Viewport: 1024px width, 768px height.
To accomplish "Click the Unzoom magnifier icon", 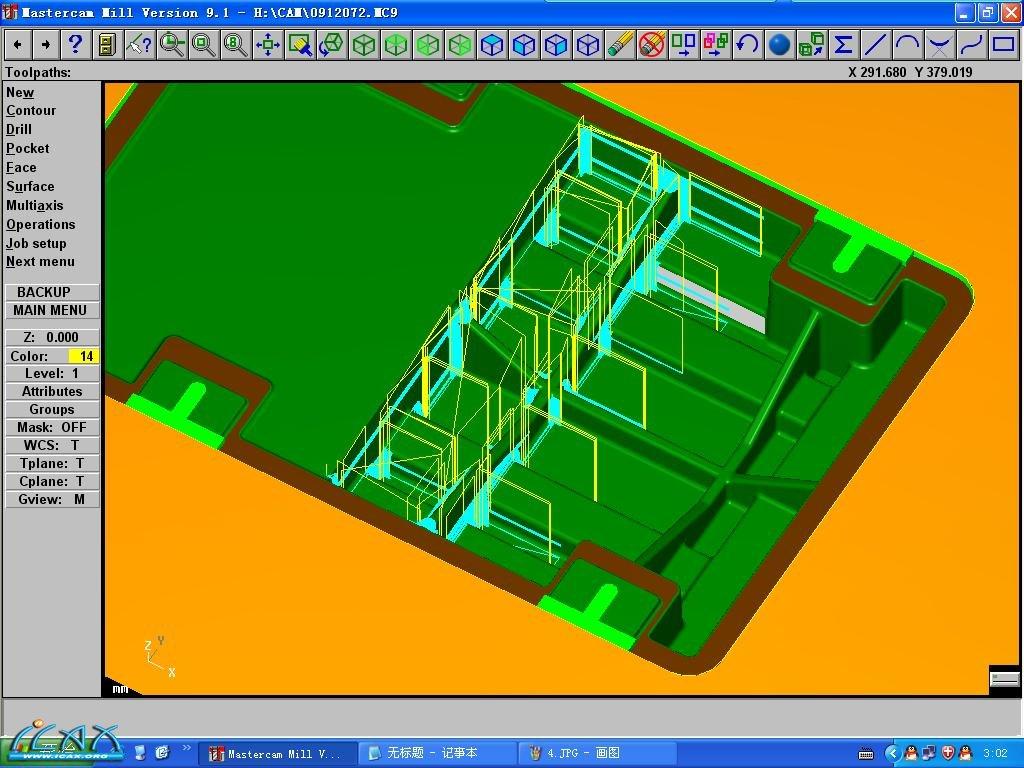I will tap(203, 45).
